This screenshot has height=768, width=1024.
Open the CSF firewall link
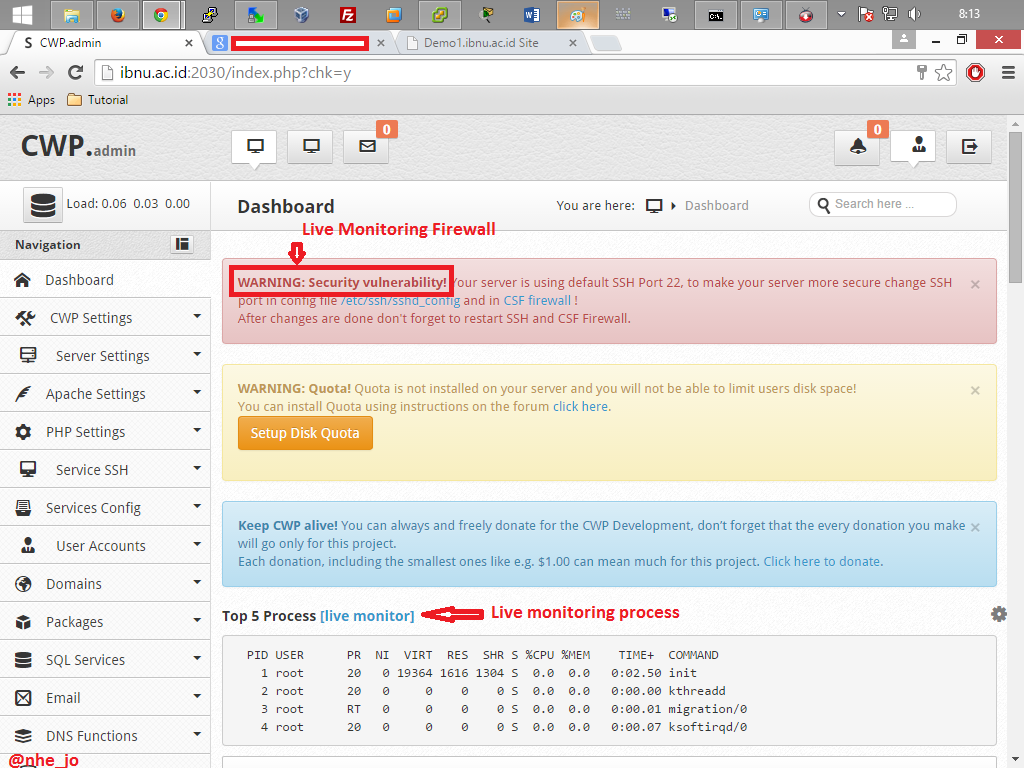pos(537,300)
